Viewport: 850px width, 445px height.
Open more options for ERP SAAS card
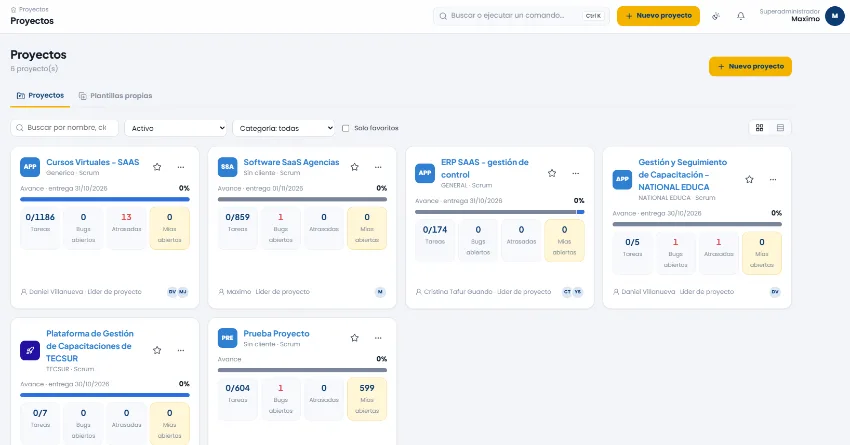click(x=576, y=173)
